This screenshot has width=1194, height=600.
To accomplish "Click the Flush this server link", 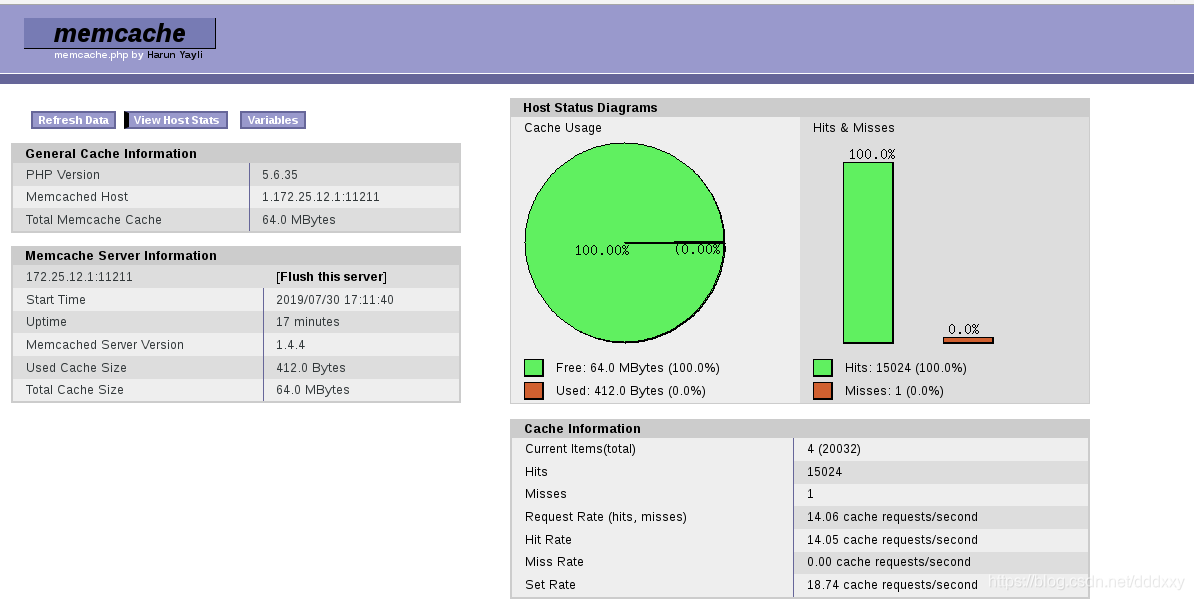I will pos(331,276).
